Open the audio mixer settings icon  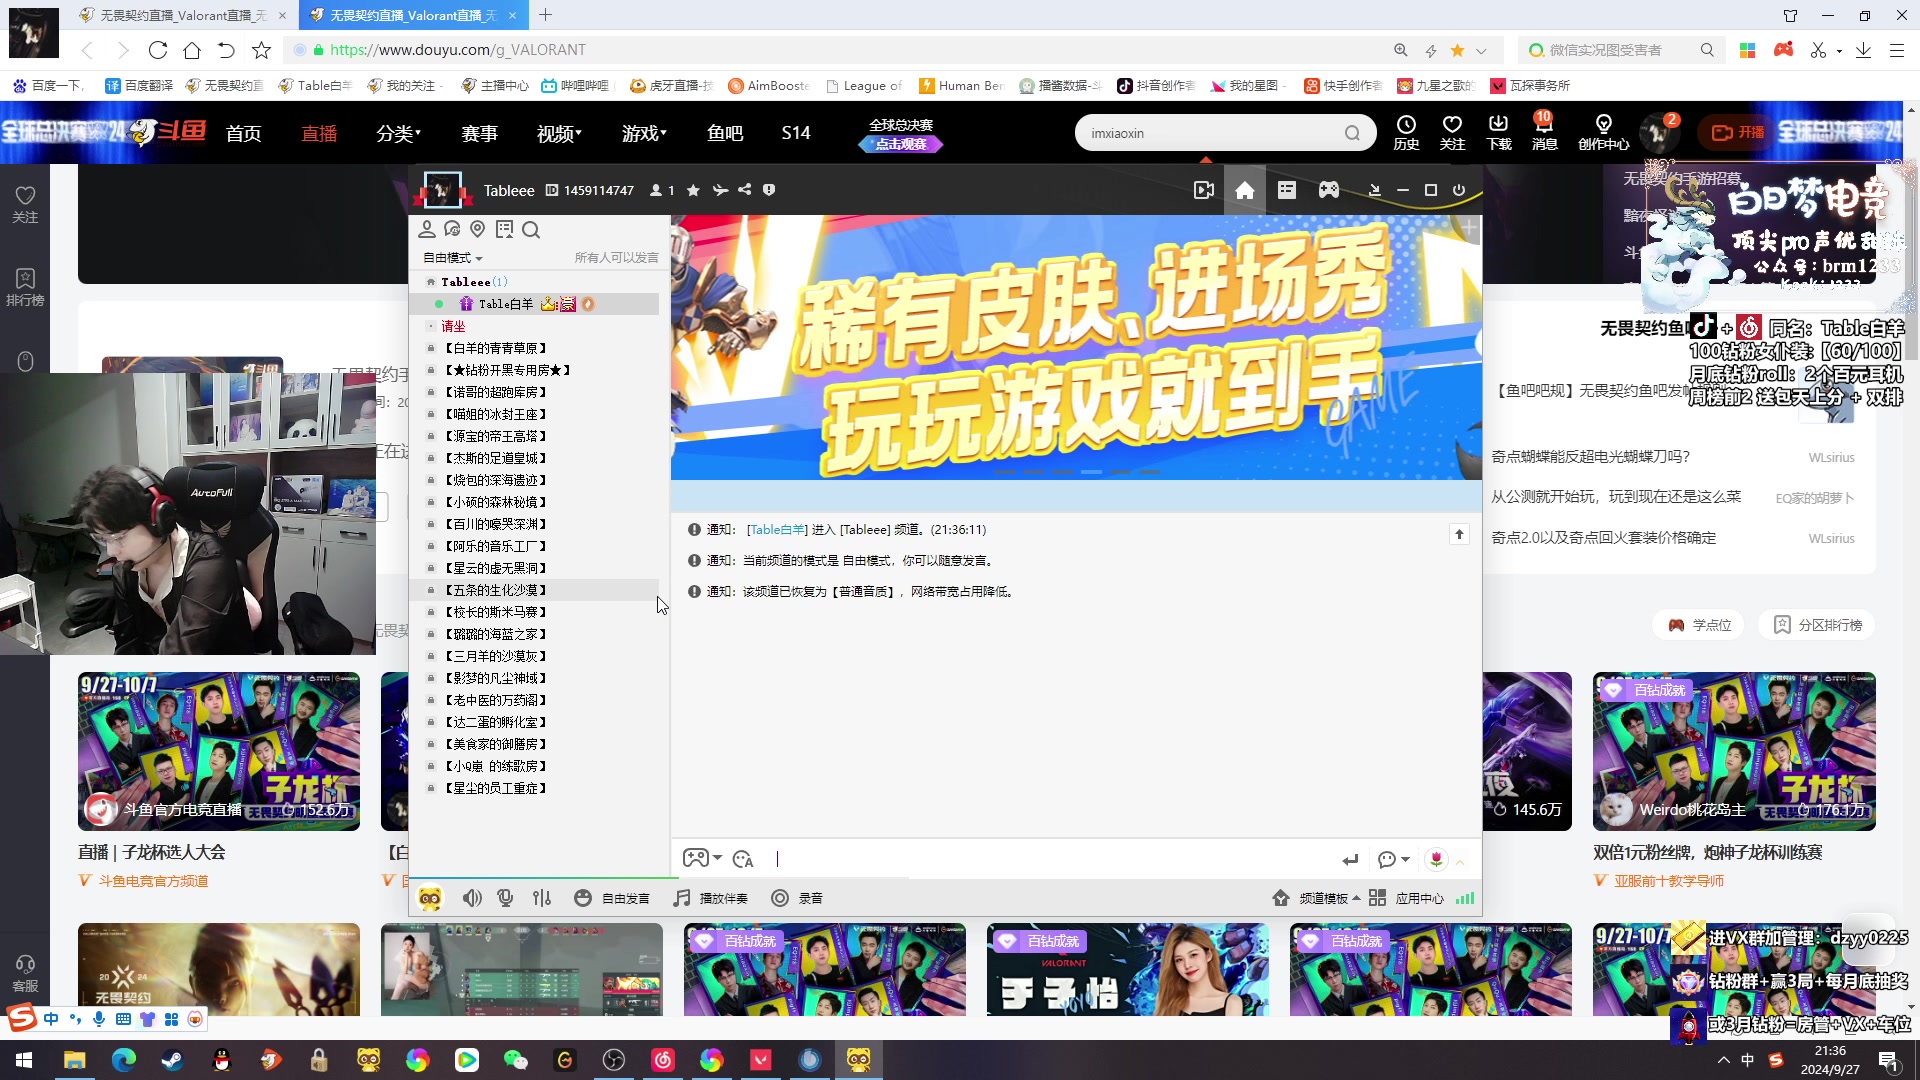[x=542, y=898]
